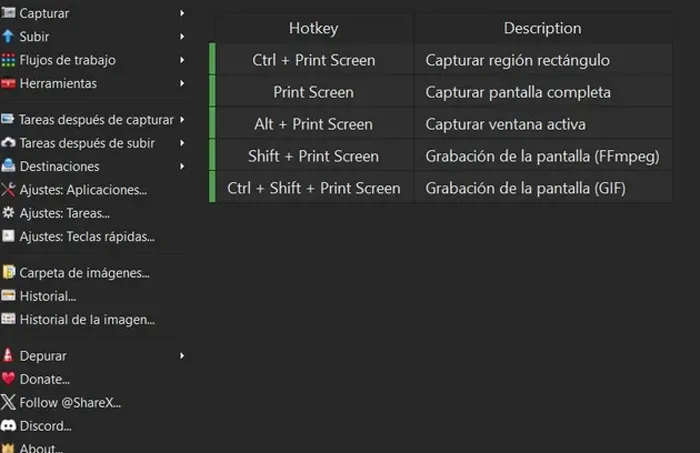Click the Flujos de trabajo grid icon

click(x=8, y=60)
